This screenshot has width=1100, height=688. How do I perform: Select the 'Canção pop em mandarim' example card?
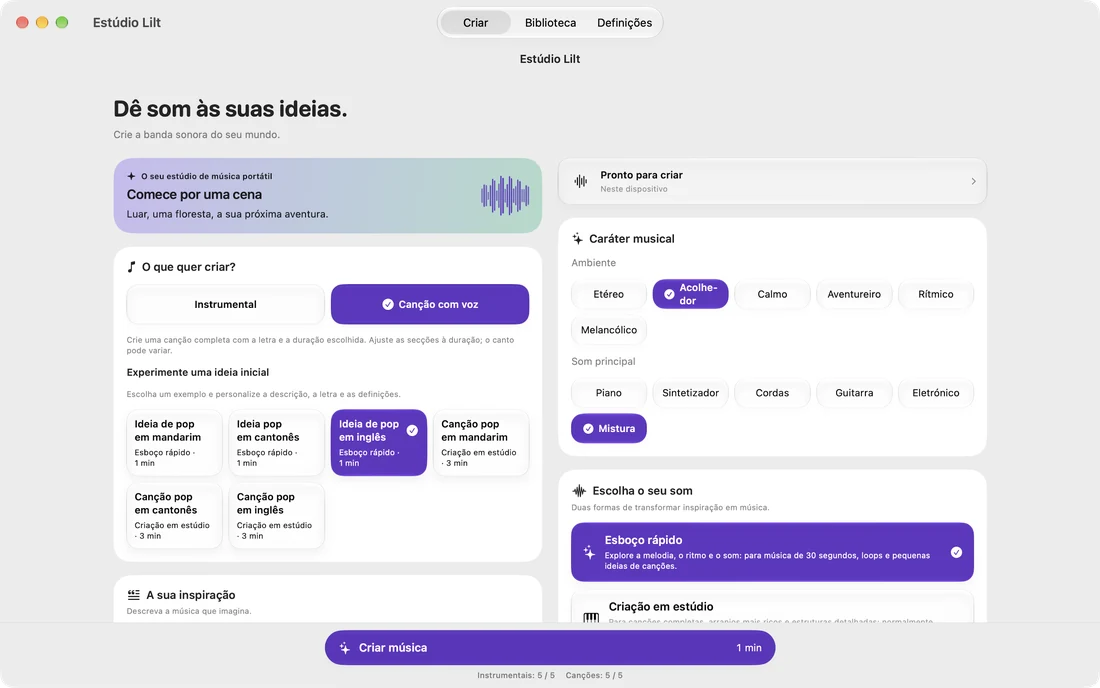[481, 443]
